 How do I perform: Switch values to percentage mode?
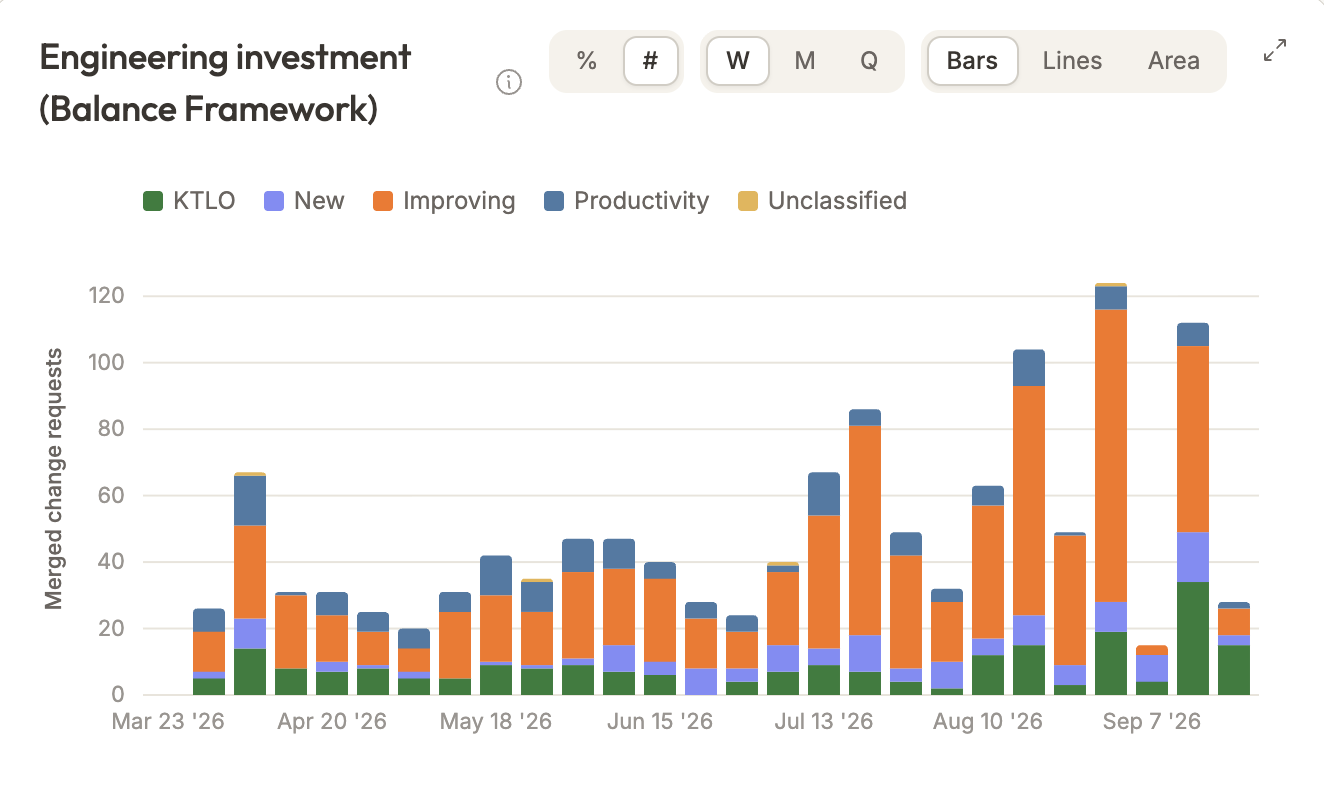(x=587, y=61)
